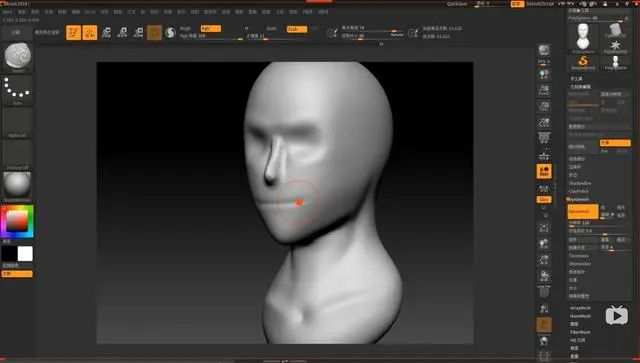Select large PolySphere head bust tool thumbnail
Image resolution: width=640 pixels, height=363 pixels.
click(x=583, y=38)
